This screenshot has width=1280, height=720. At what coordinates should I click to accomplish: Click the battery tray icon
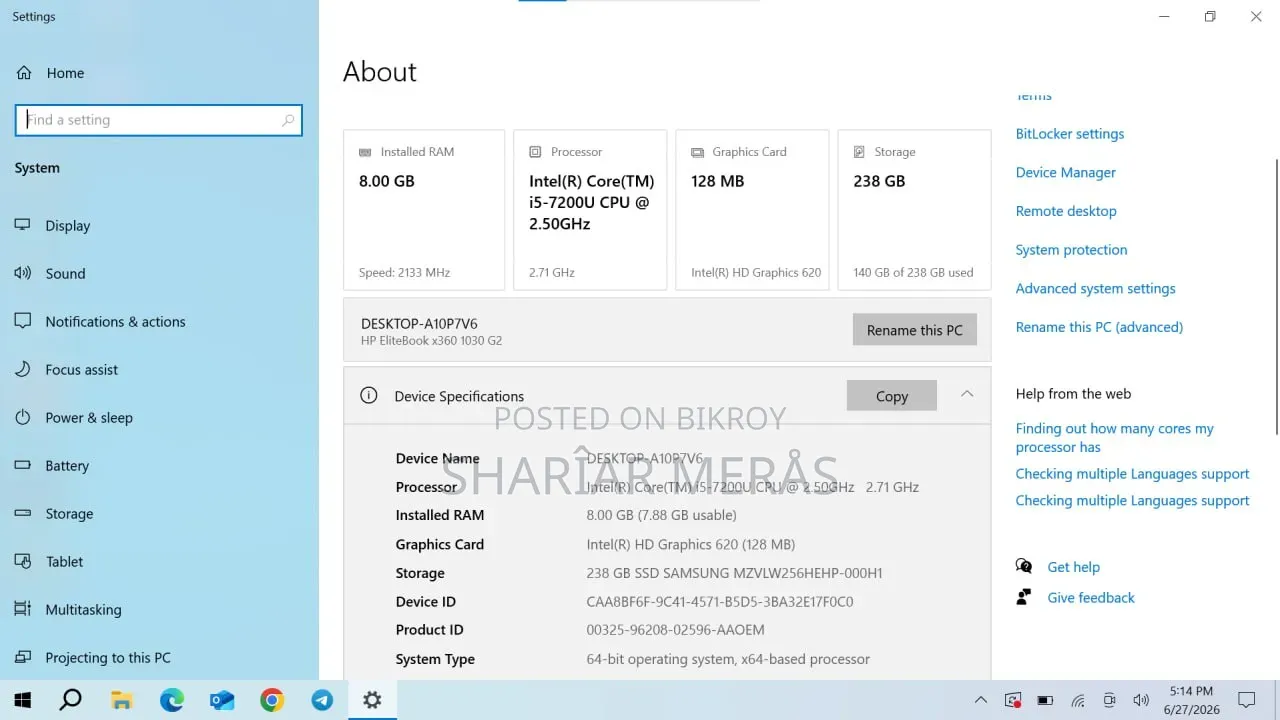click(x=1045, y=700)
